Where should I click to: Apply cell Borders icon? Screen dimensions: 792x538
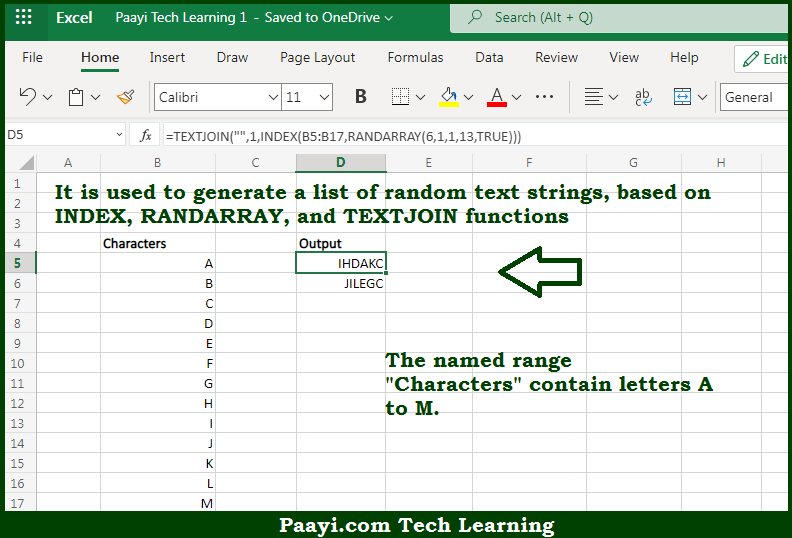click(400, 96)
